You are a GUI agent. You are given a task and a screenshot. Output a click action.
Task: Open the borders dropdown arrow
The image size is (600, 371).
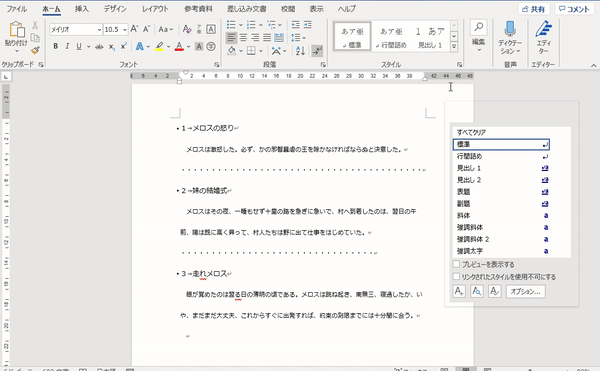[x=261, y=51]
